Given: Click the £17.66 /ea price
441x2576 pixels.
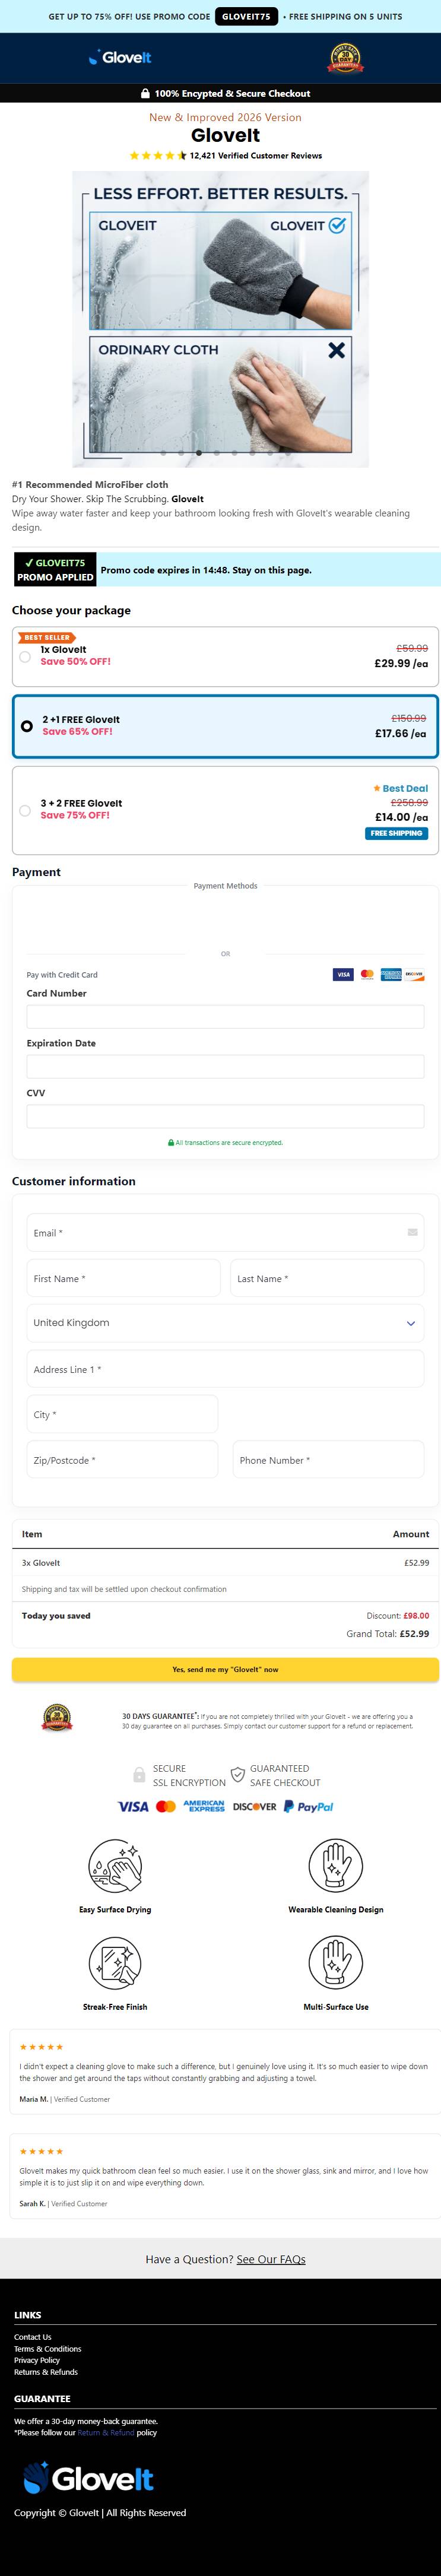Looking at the screenshot, I should click(x=401, y=733).
